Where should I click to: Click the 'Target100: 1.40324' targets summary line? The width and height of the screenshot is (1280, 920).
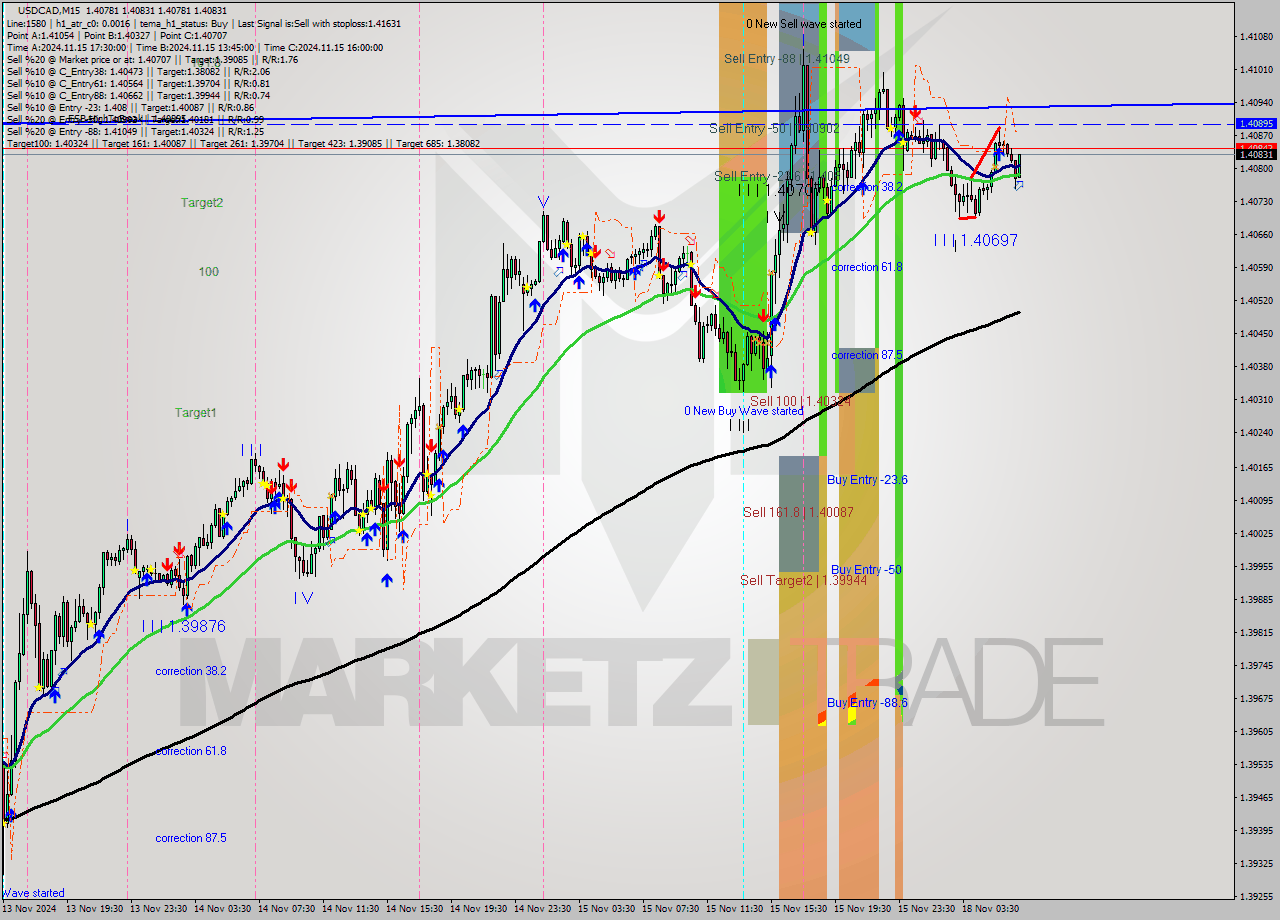point(243,144)
